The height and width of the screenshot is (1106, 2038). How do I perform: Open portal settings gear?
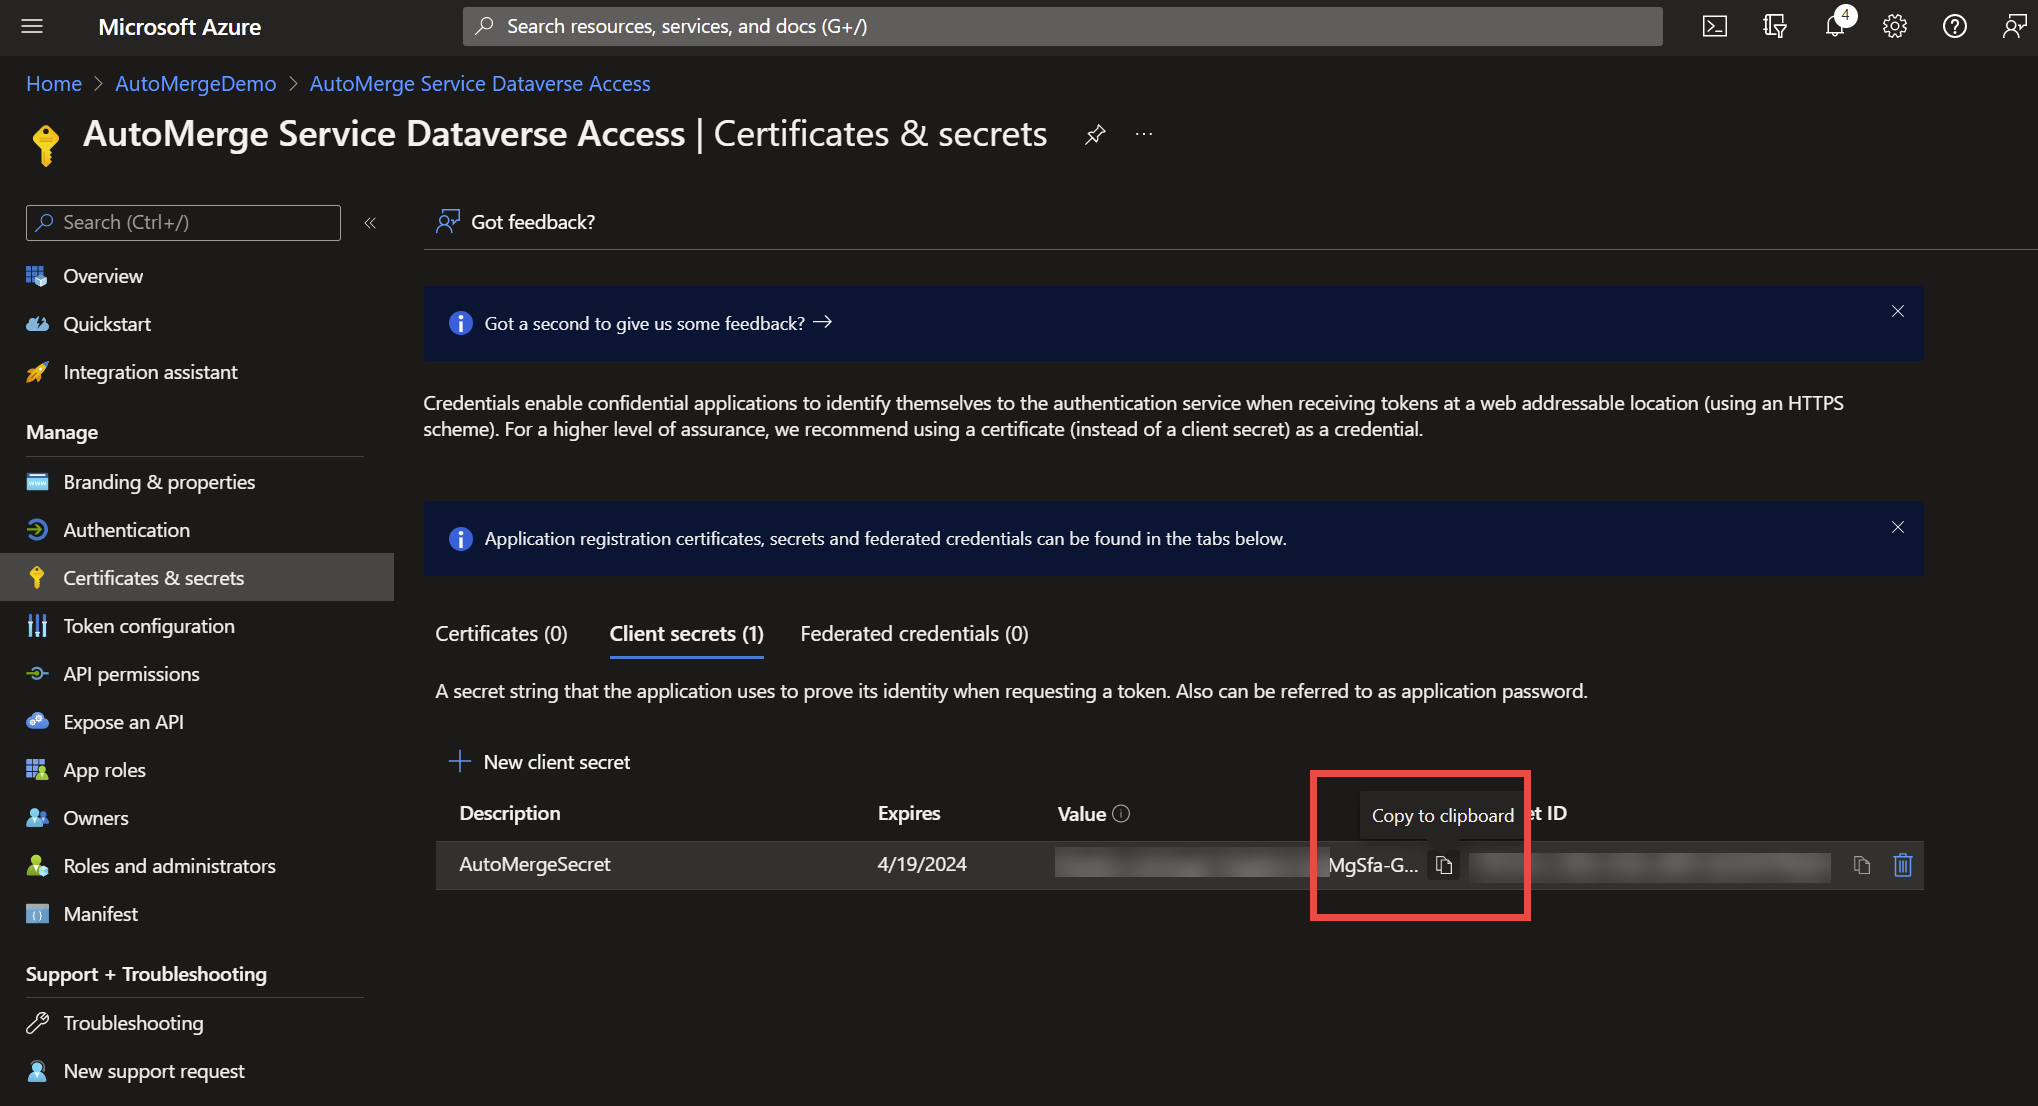pyautogui.click(x=1895, y=27)
